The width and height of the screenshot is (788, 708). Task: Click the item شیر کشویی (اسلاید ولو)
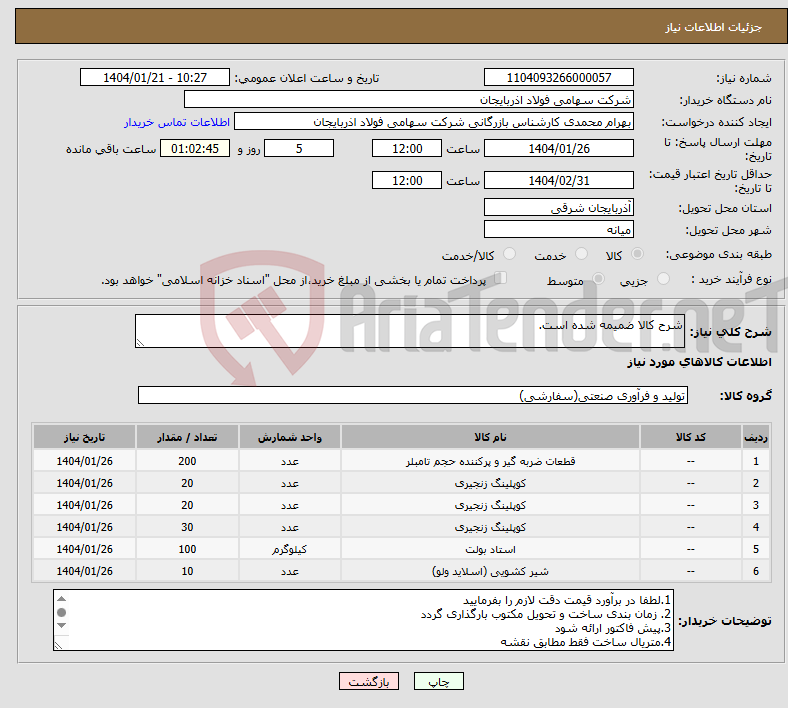pos(490,571)
